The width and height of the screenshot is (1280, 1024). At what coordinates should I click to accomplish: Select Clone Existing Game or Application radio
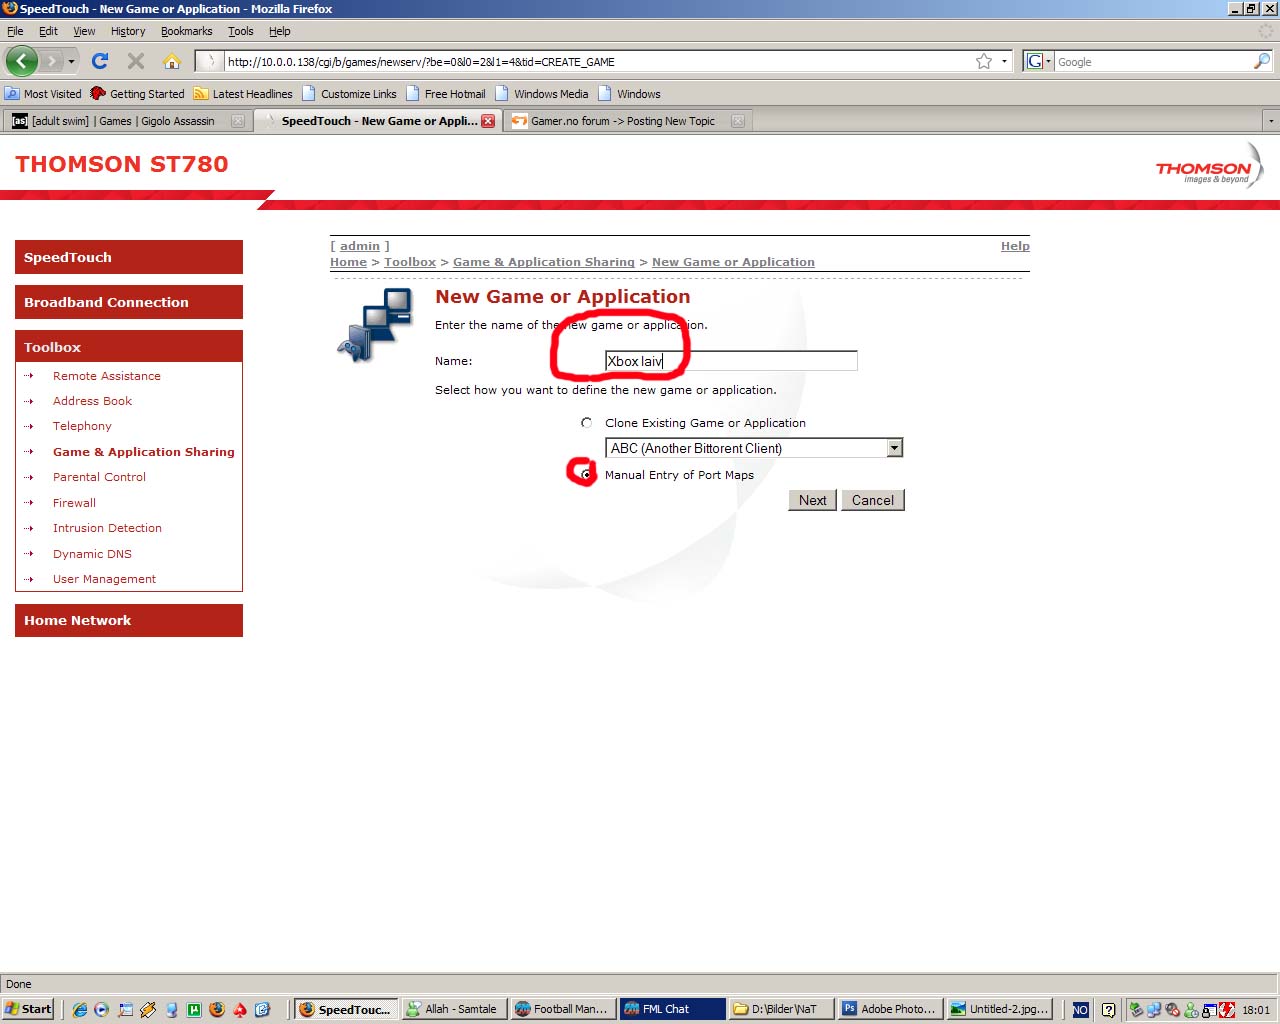[x=586, y=423]
